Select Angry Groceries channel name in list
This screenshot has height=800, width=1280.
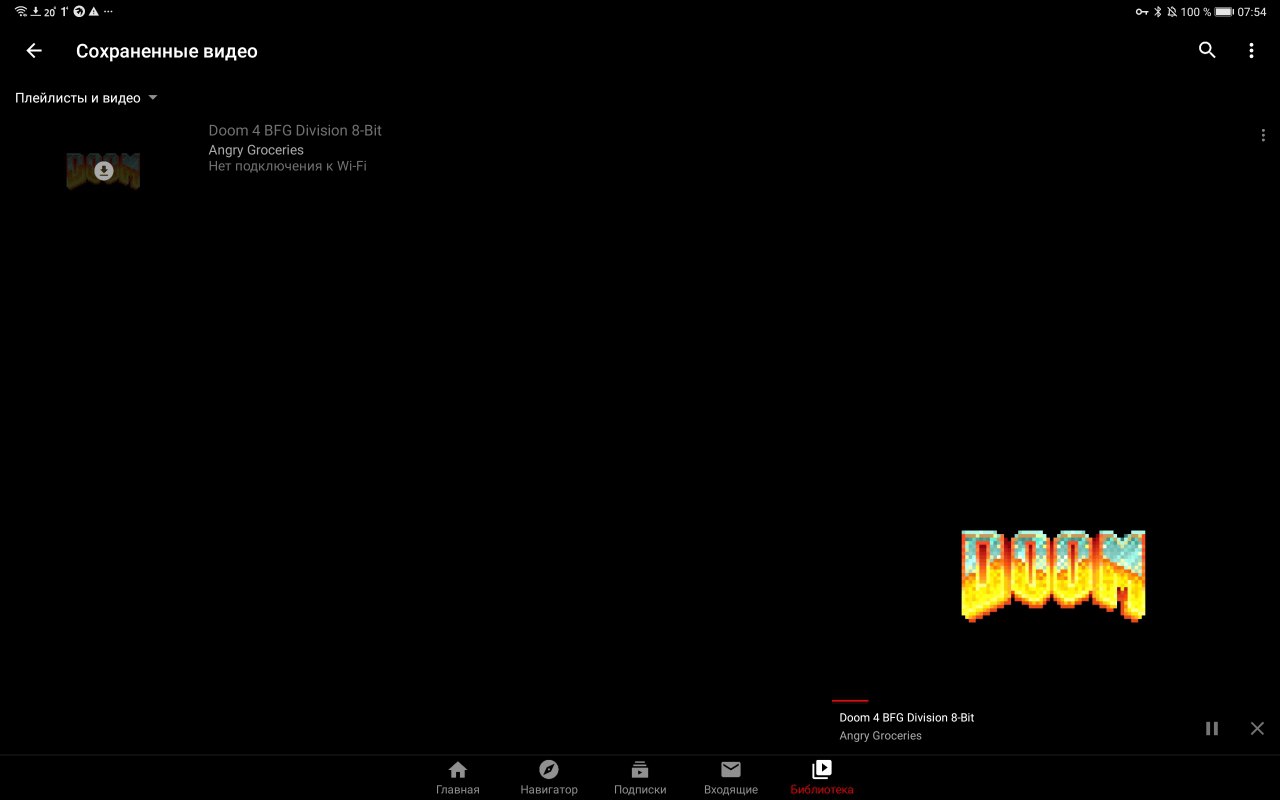(256, 150)
